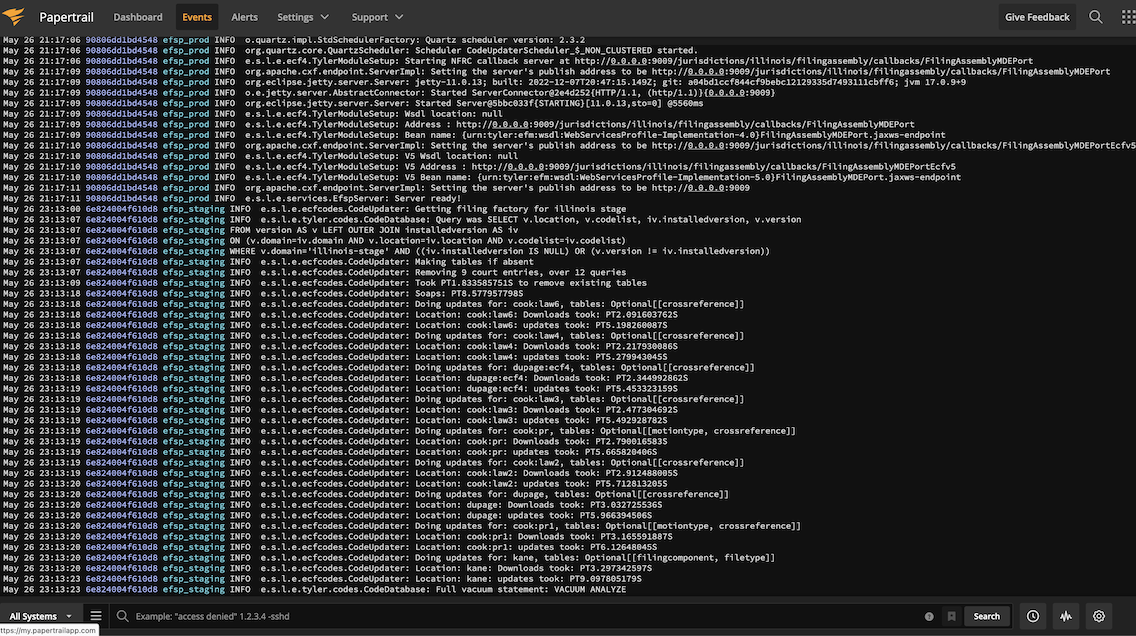The width and height of the screenshot is (1136, 636).
Task: Show the event velocity graph icon
Action: coord(1066,616)
